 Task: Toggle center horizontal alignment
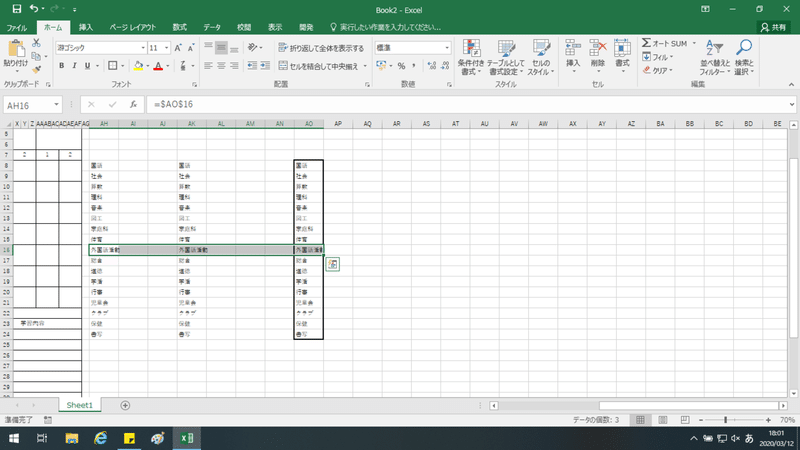(x=221, y=66)
